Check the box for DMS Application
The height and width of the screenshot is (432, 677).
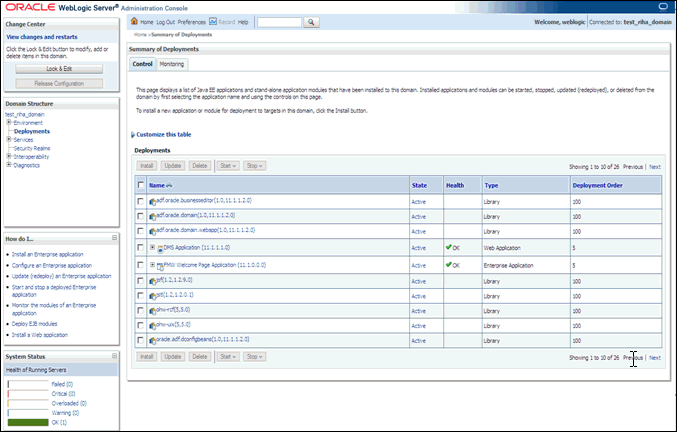(x=140, y=247)
